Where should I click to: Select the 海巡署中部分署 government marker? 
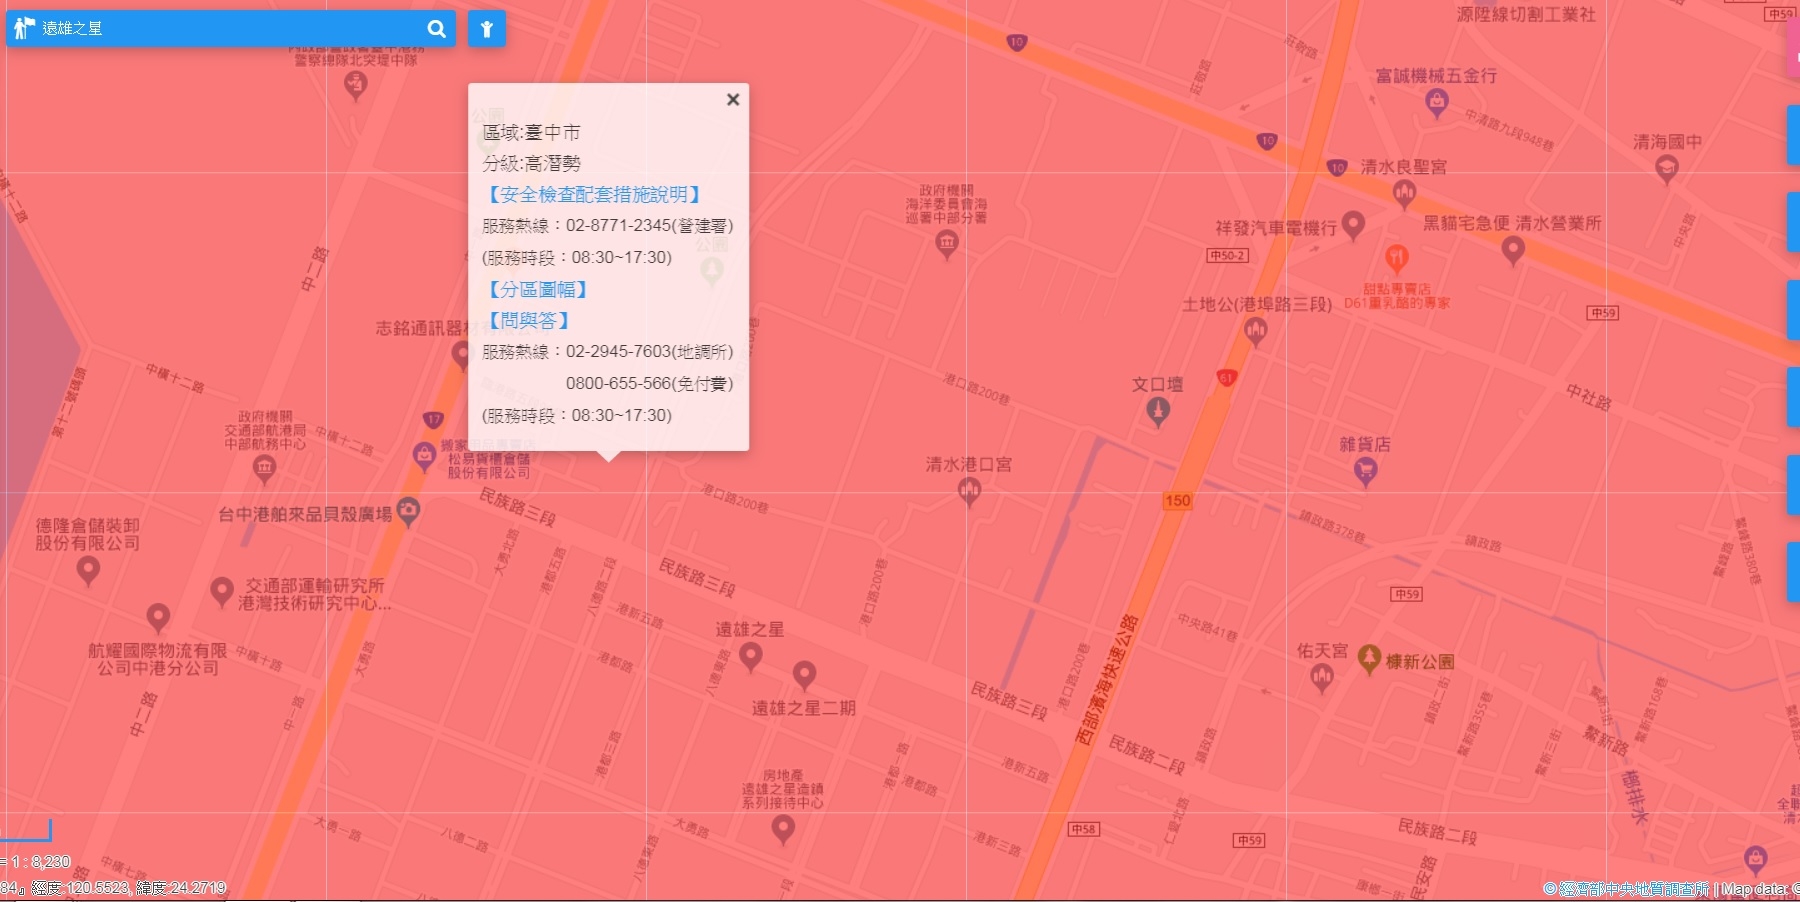point(947,243)
